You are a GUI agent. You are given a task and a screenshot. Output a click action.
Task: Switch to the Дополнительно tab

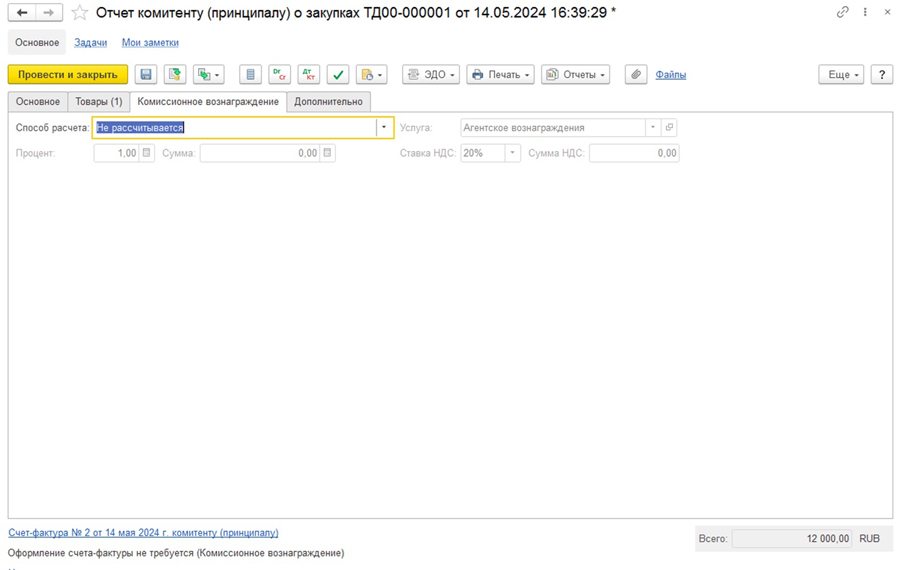coord(328,102)
